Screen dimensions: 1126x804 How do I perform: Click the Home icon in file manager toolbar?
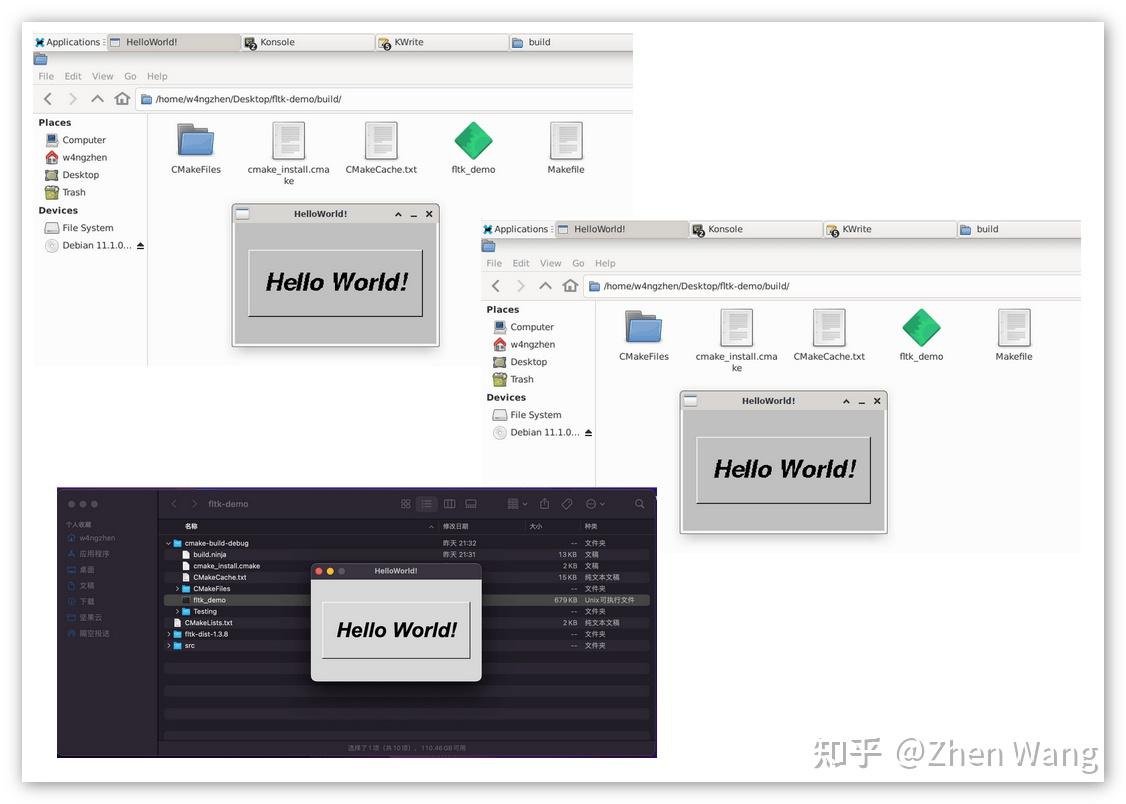[122, 99]
